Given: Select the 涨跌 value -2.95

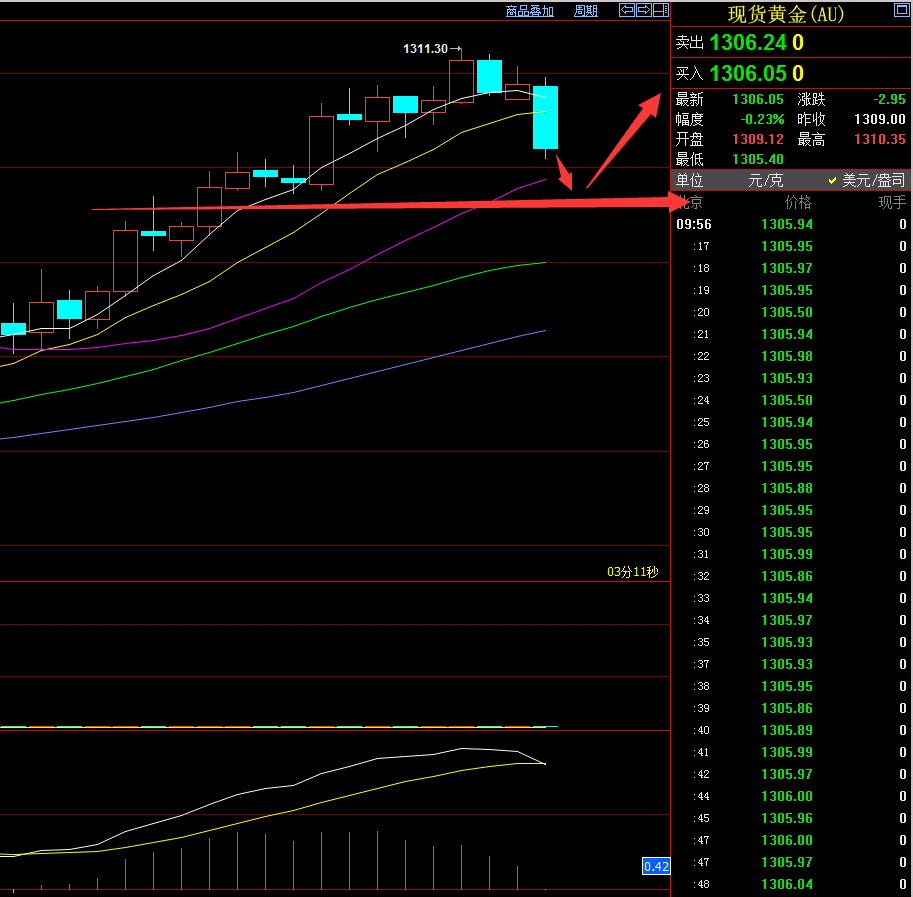Looking at the screenshot, I should point(890,100).
